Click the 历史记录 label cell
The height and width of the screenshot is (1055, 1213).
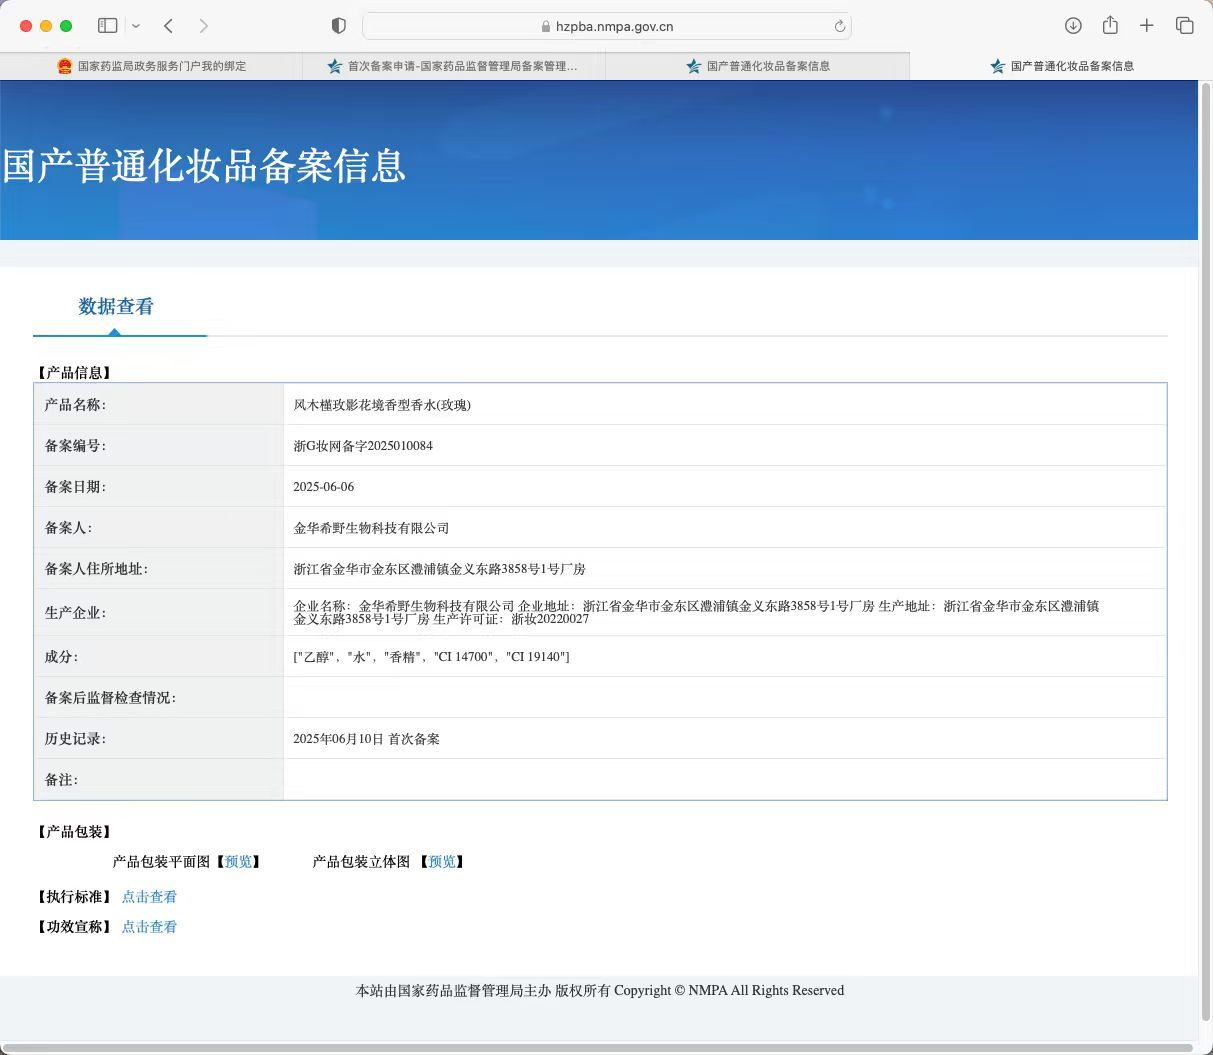click(159, 739)
